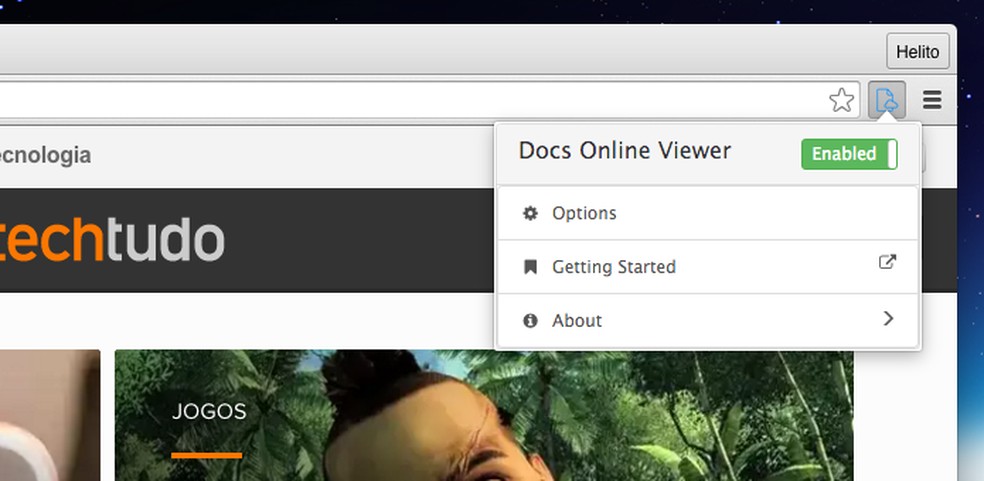Open the Chrome hamburger menu
Viewport: 984px width, 481px height.
933,100
